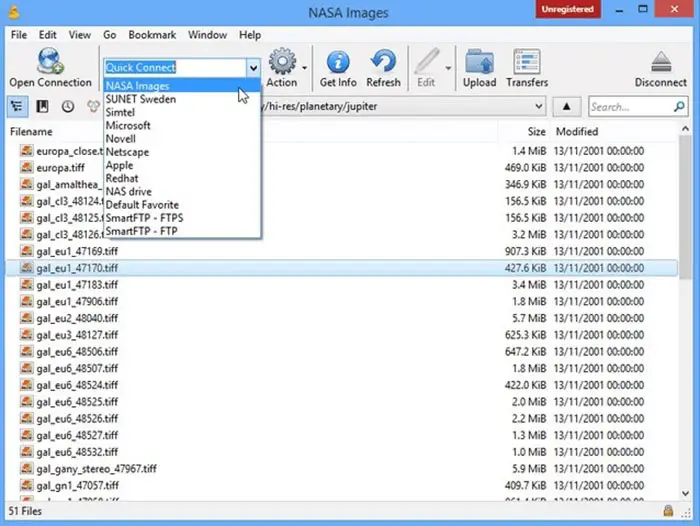
Task: Open the Go menu
Action: click(x=109, y=35)
